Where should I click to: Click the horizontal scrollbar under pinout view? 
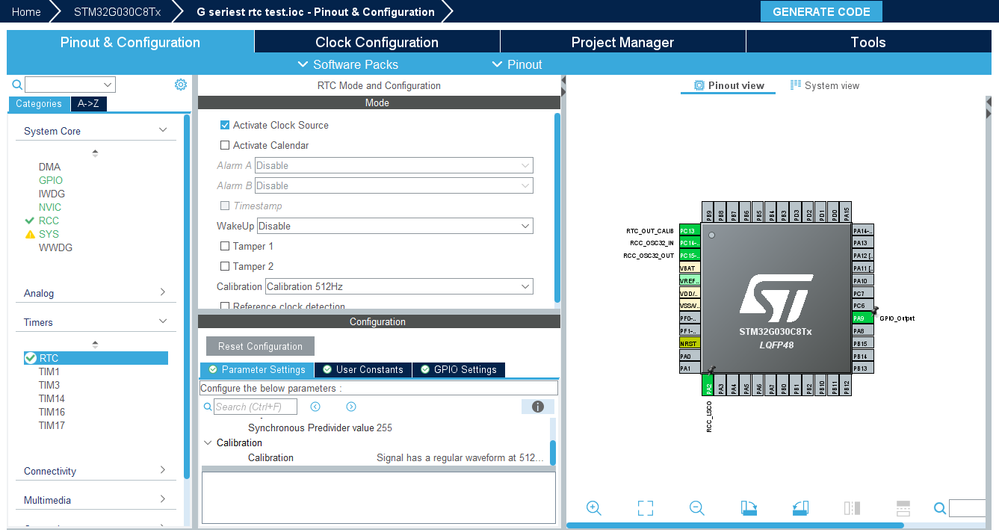tap(735, 526)
